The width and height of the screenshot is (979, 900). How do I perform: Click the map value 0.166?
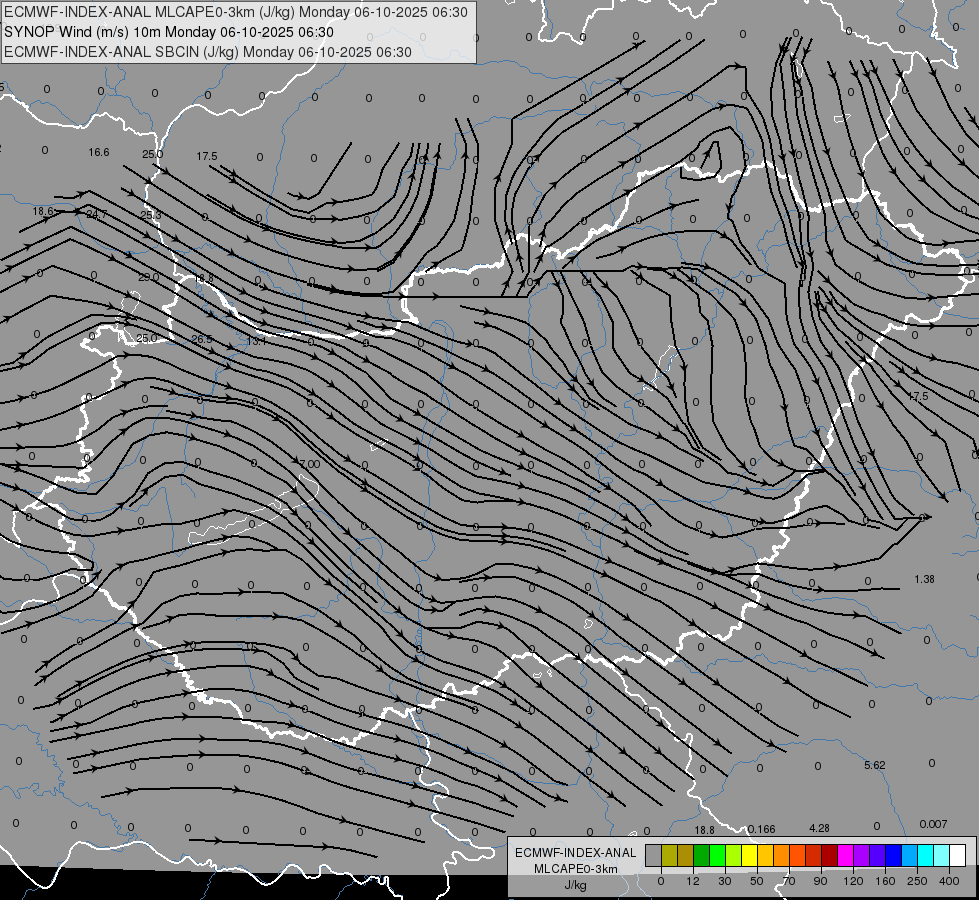(x=761, y=829)
